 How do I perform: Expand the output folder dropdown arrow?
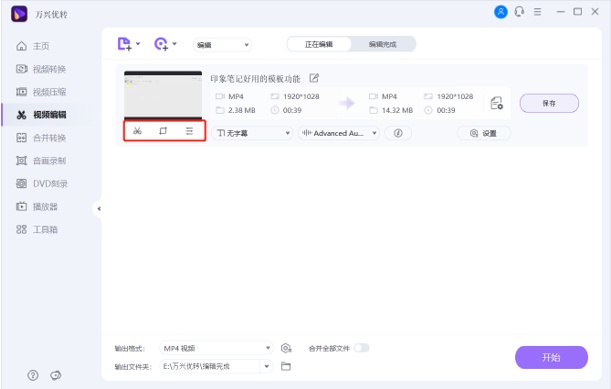point(267,366)
